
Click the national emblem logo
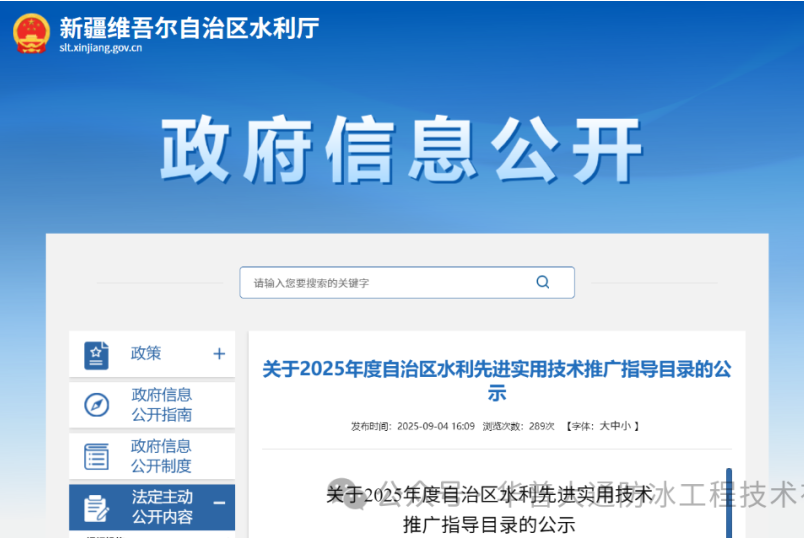pos(31,31)
